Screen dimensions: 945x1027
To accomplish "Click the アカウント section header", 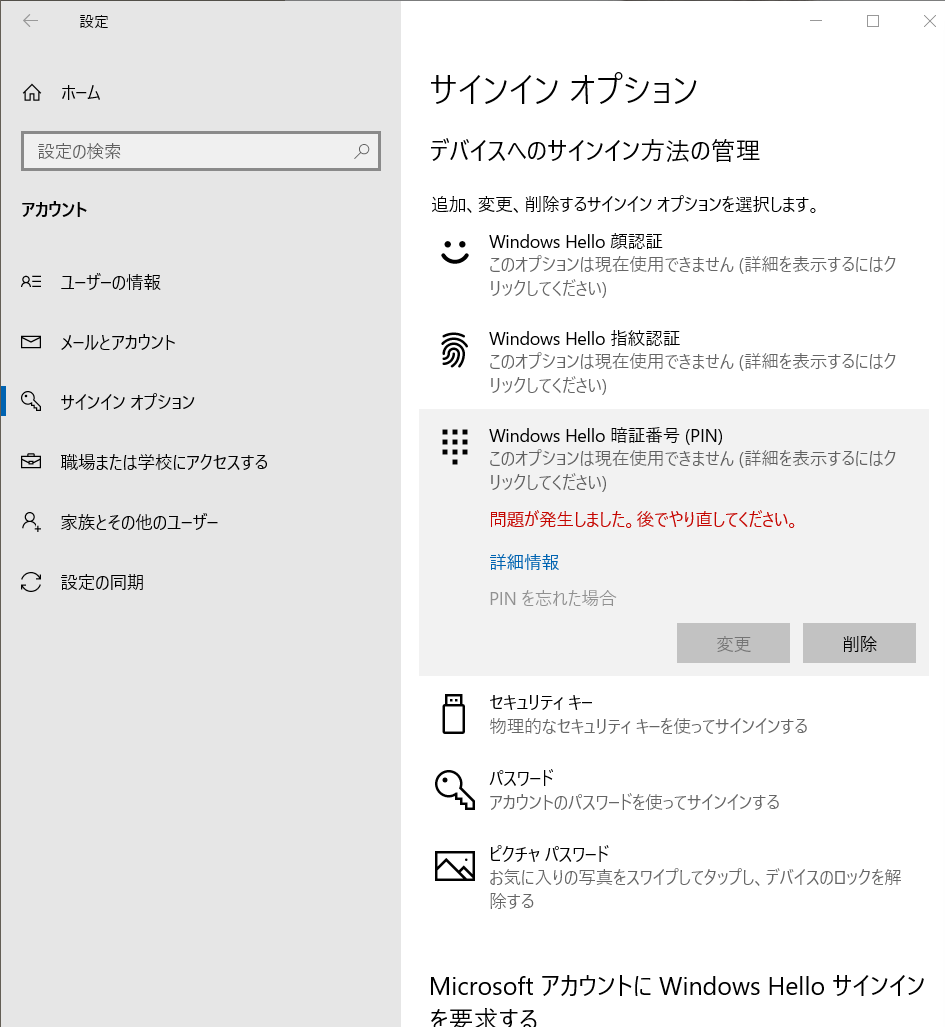I will tap(54, 210).
